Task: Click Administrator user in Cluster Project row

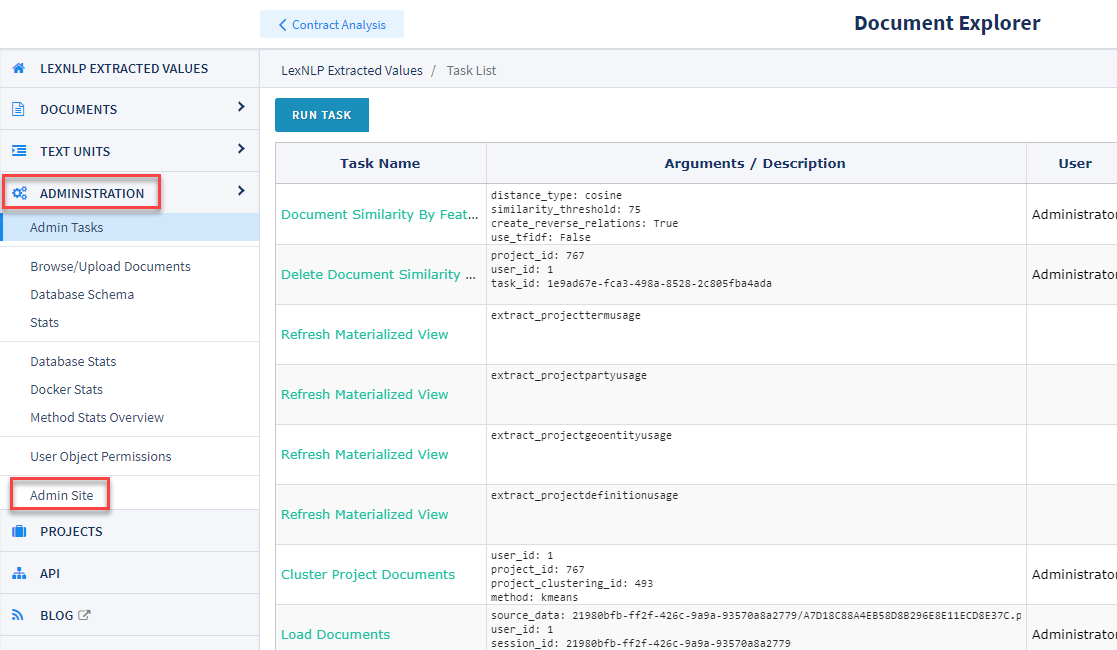Action: pyautogui.click(x=1074, y=574)
